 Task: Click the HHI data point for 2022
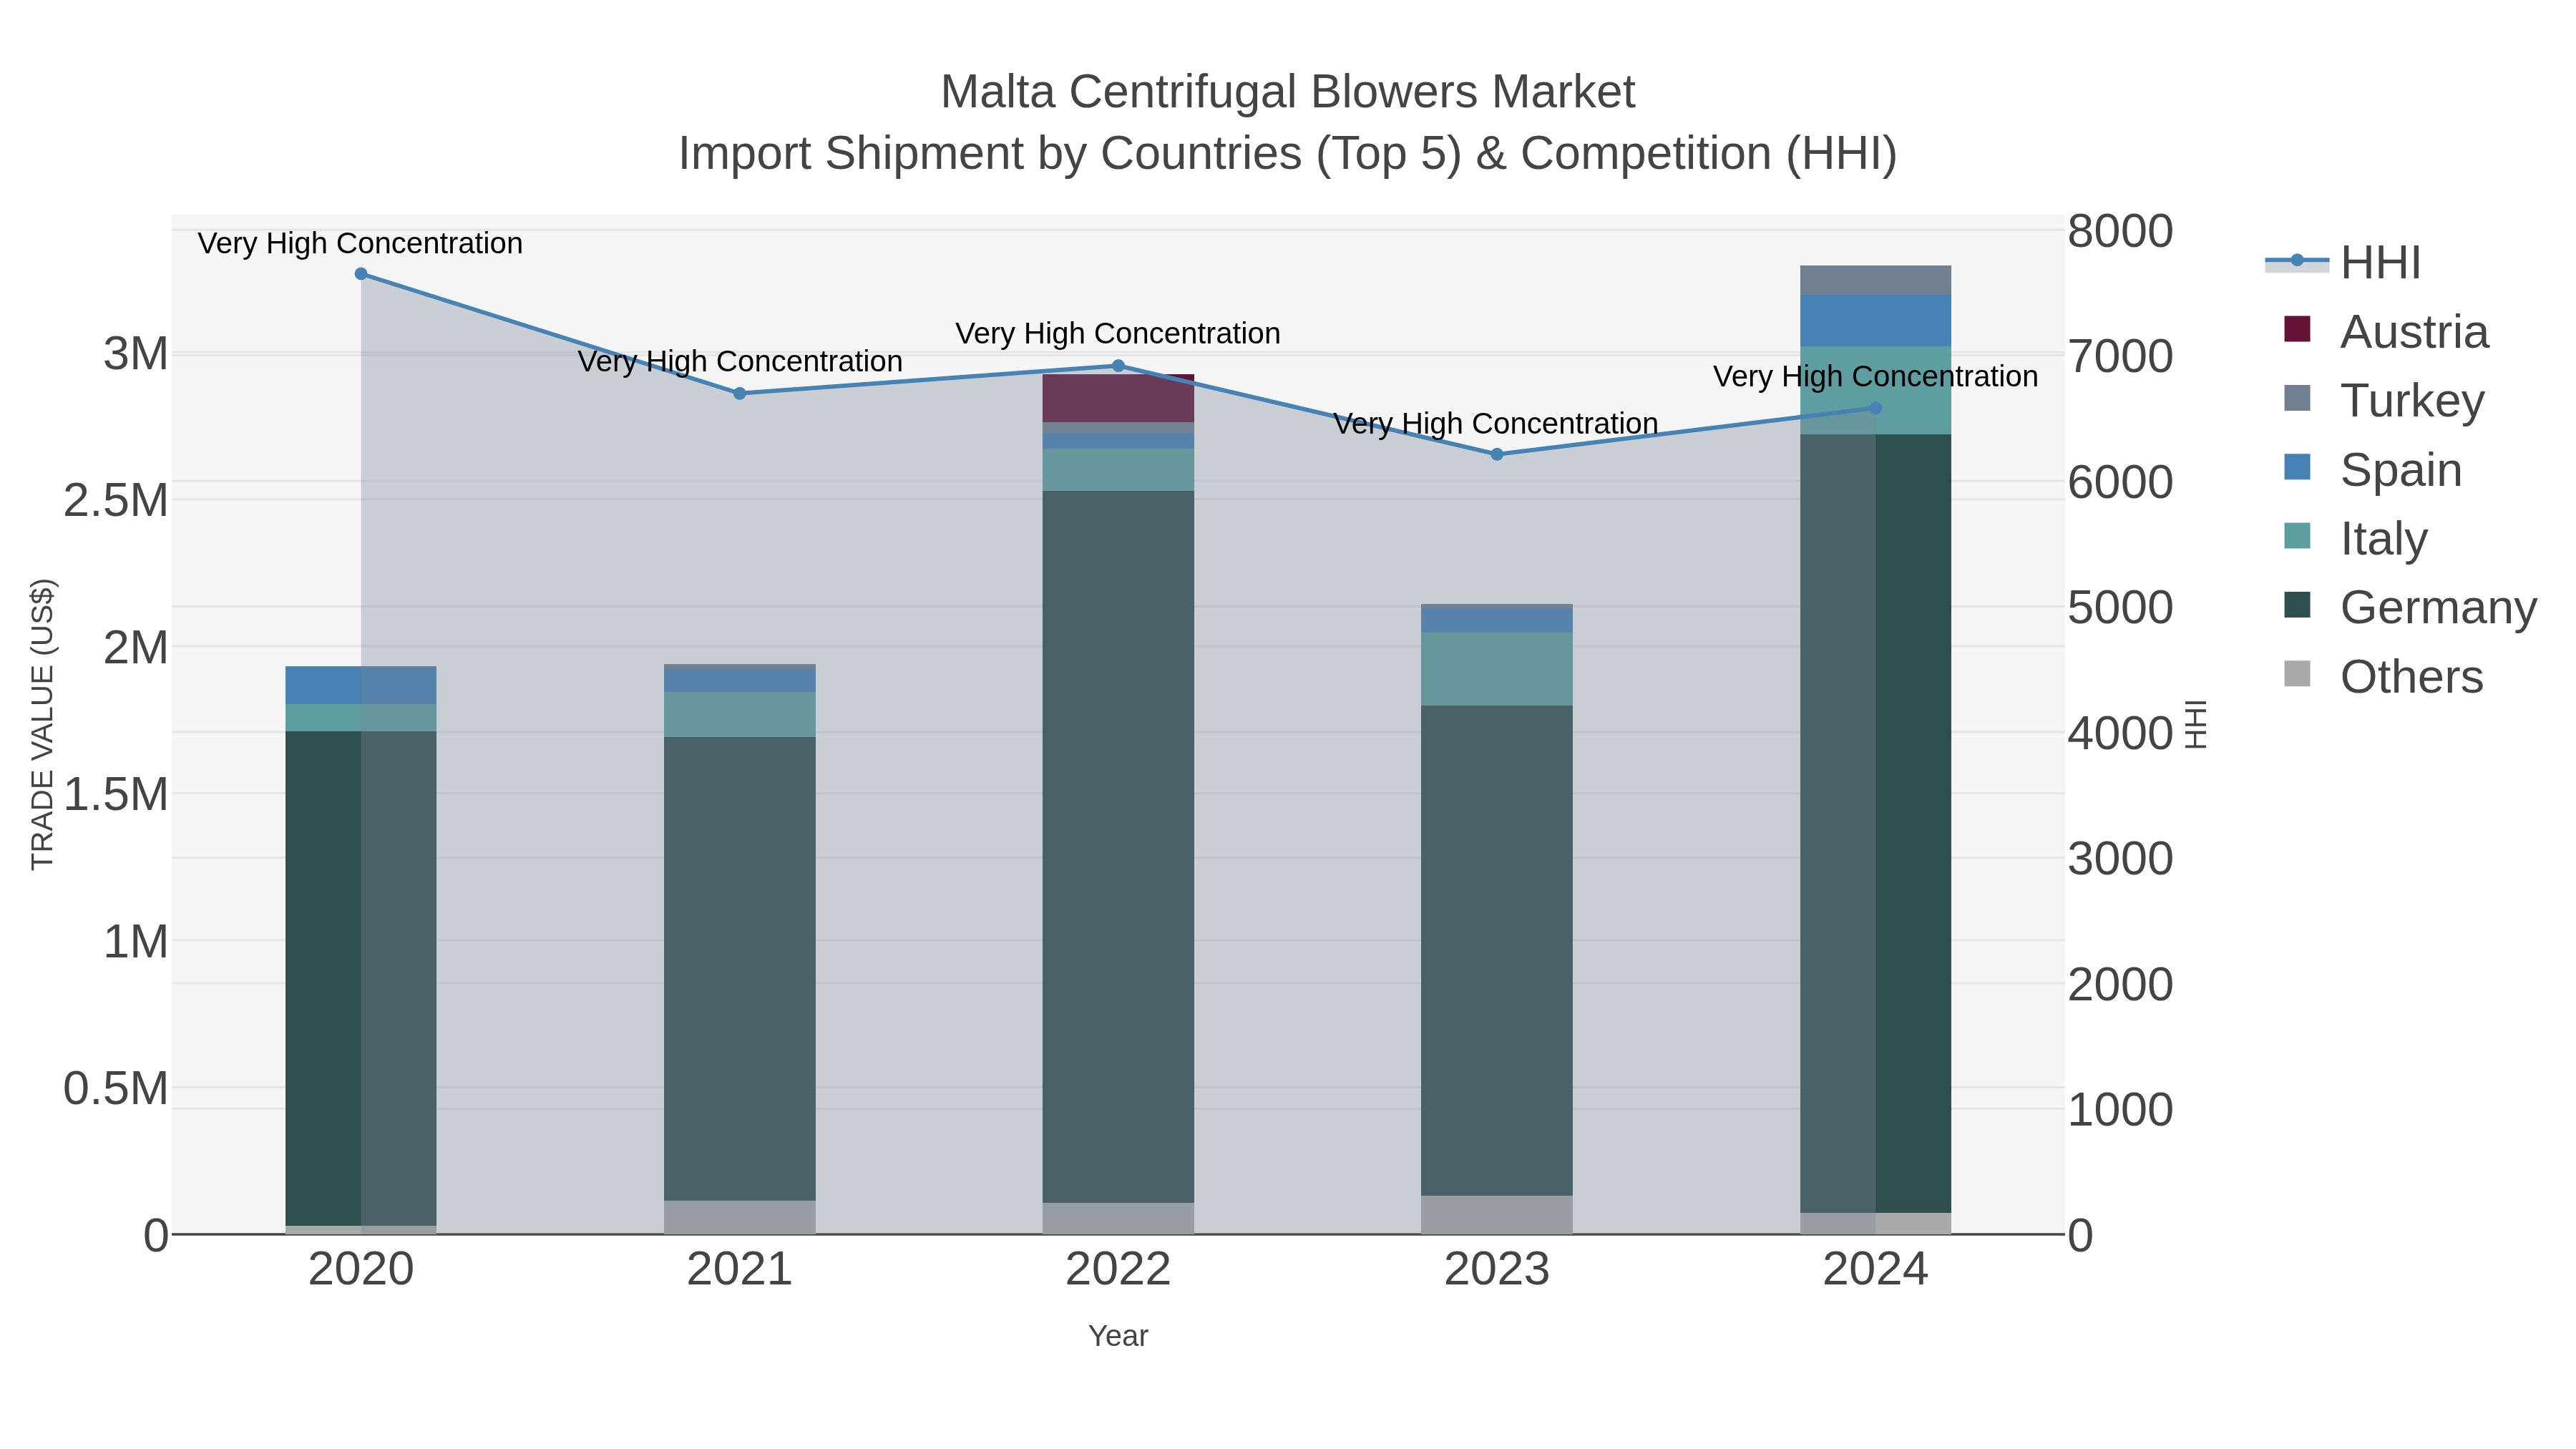click(x=1118, y=366)
